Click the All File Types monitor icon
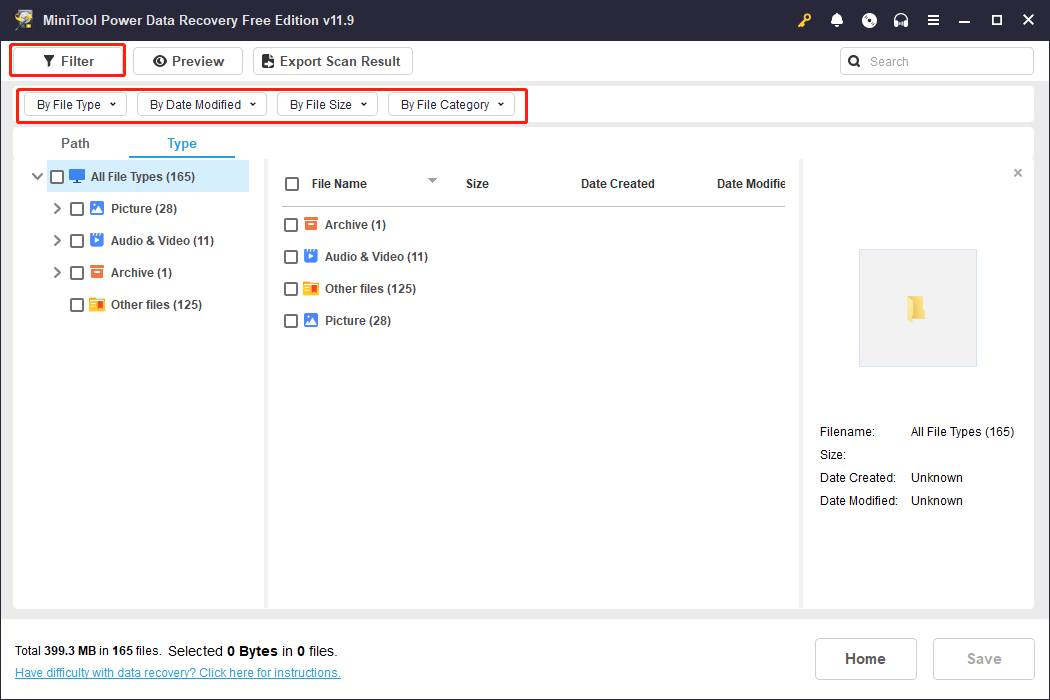 [x=77, y=176]
